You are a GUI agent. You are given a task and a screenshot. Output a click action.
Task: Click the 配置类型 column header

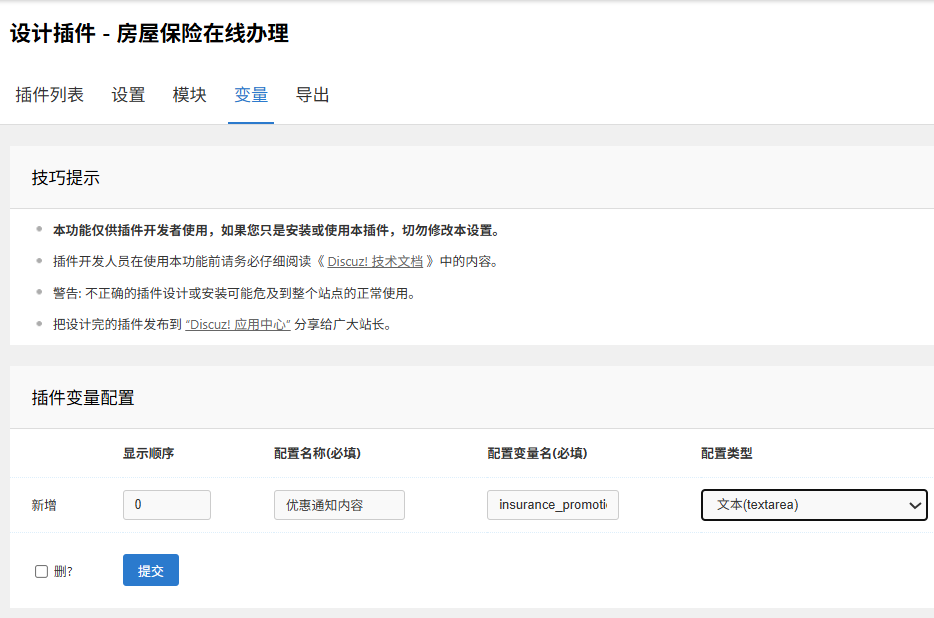tap(727, 453)
